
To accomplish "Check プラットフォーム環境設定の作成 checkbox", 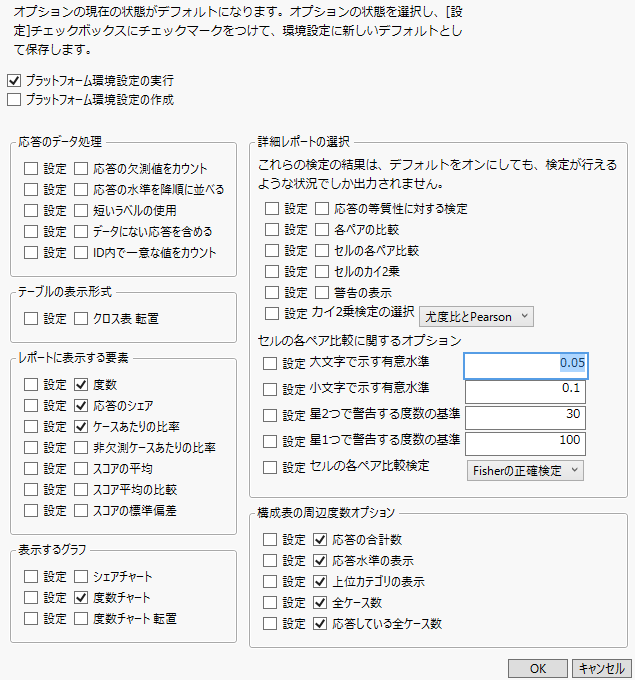I will pyautogui.click(x=14, y=100).
